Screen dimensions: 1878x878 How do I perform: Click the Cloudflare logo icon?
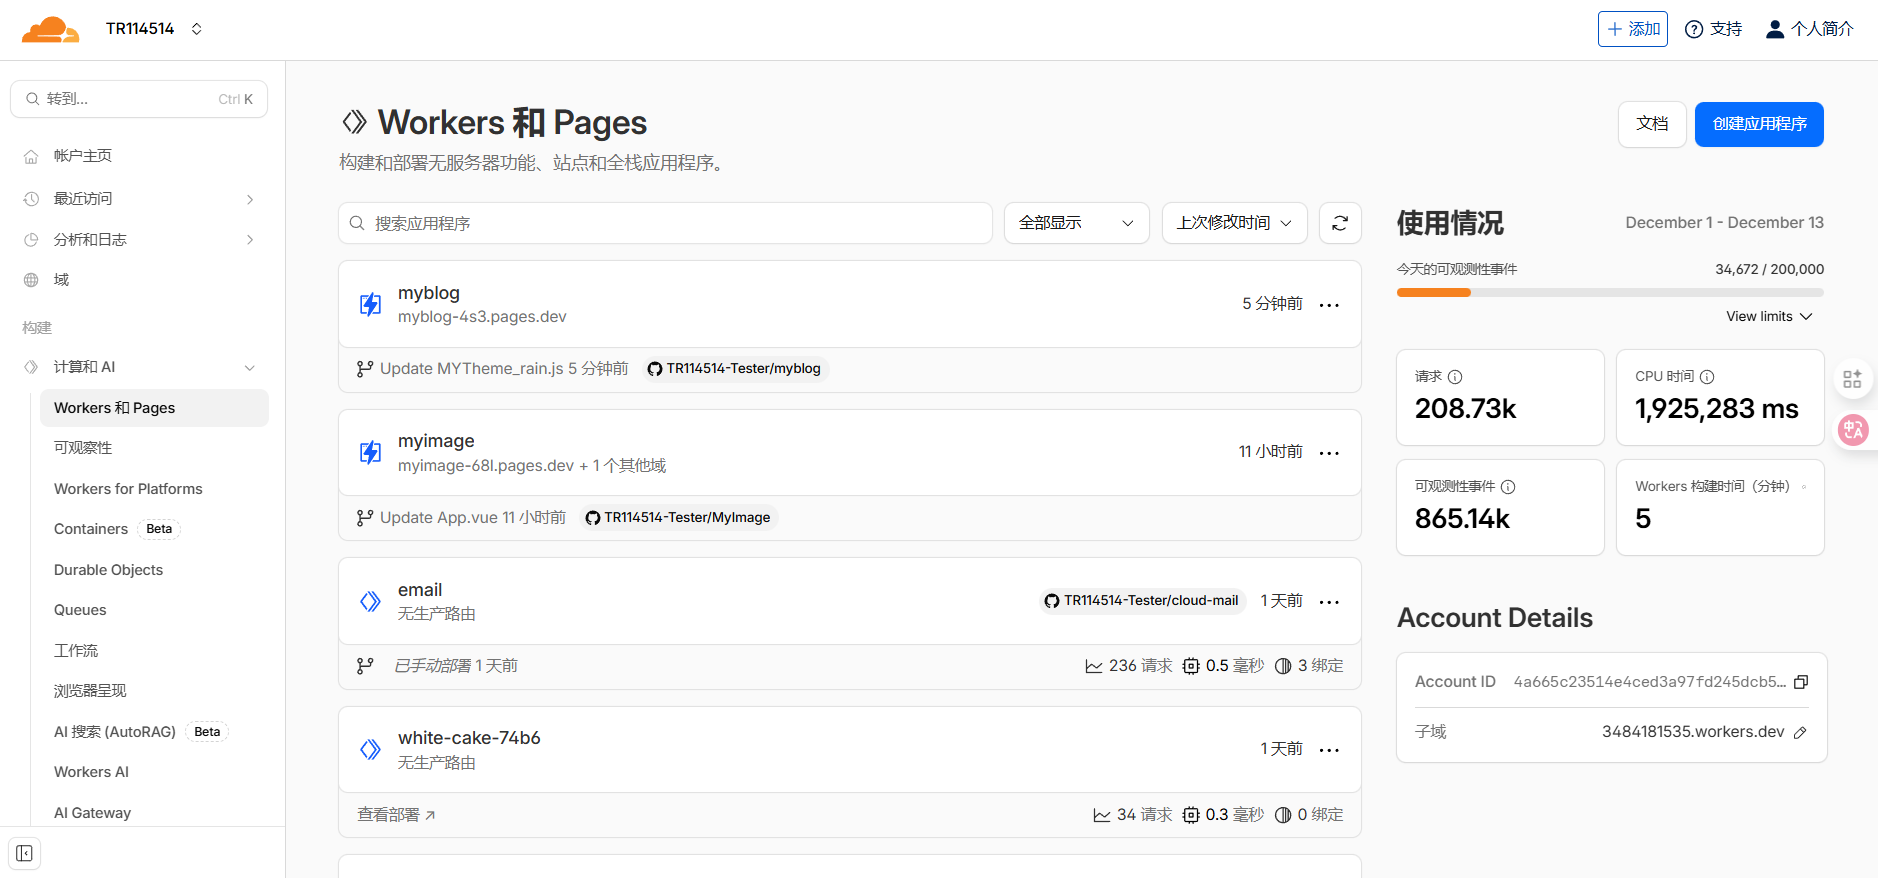pos(50,30)
